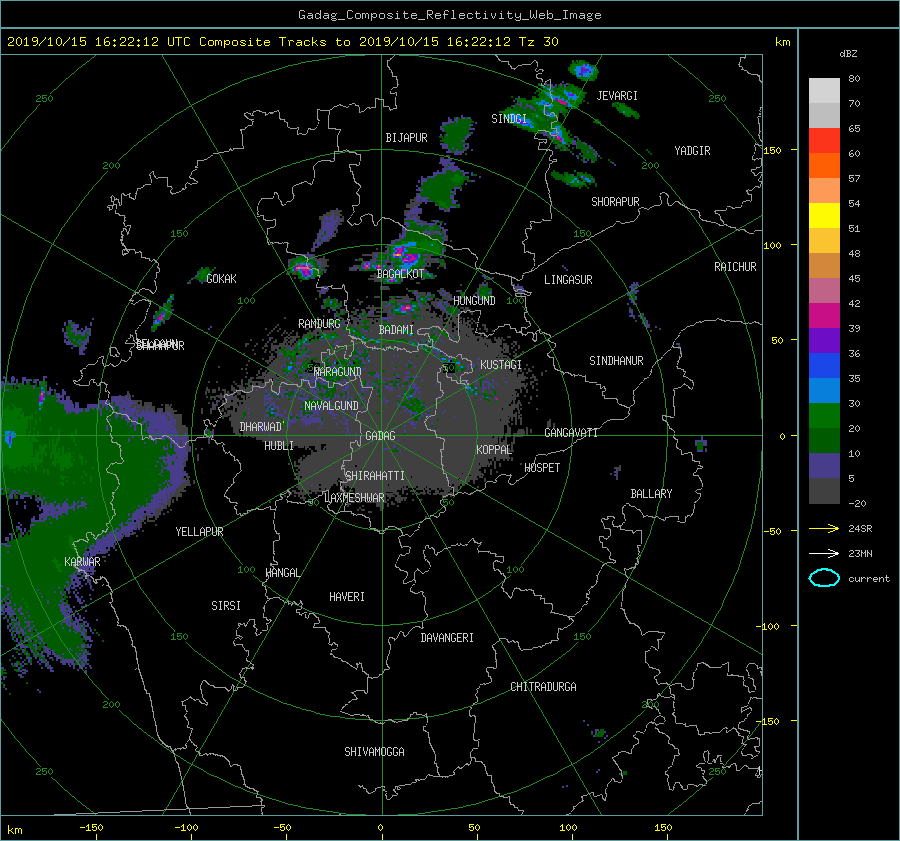Click the UTC Composite Tracks timestamp header
The height and width of the screenshot is (841, 900).
[282, 41]
